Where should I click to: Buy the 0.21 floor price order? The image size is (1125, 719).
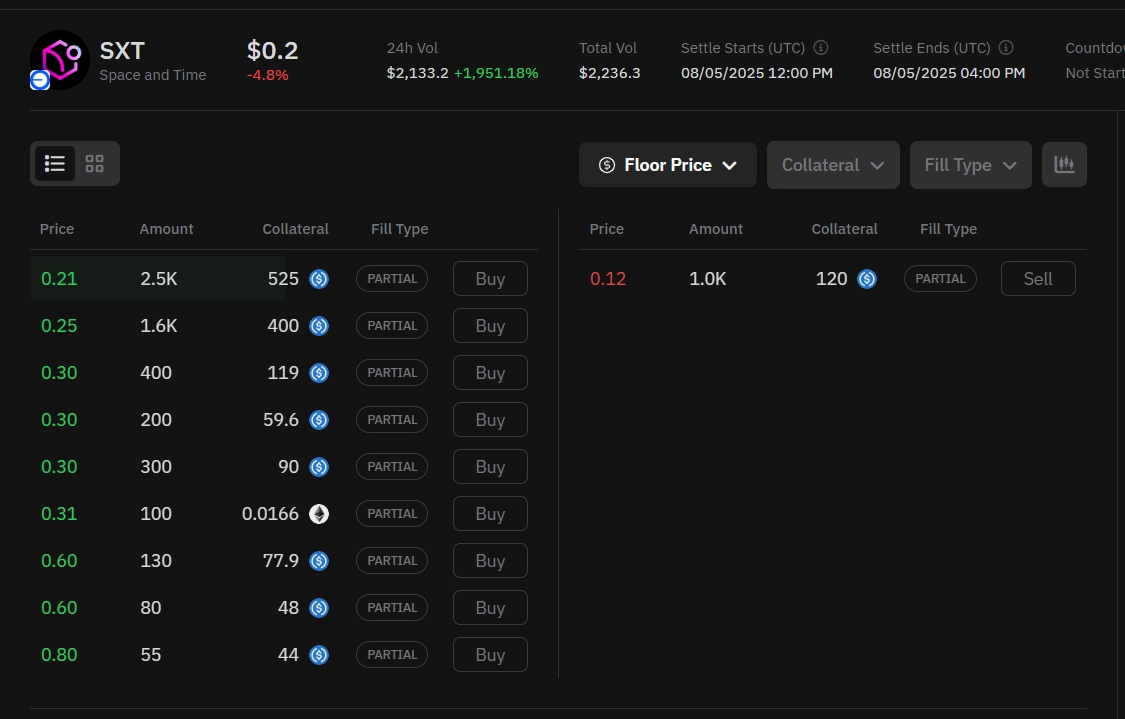490,278
